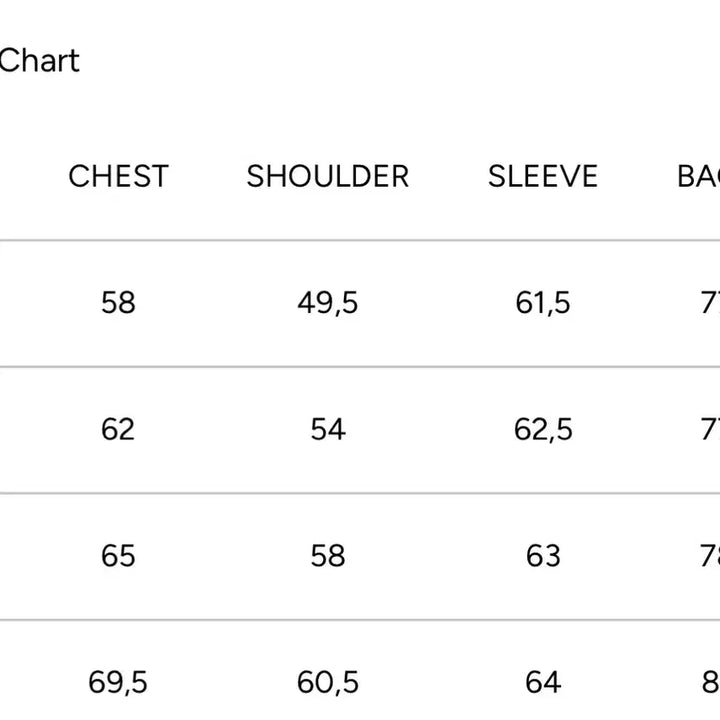Click the CHEST column header

[118, 176]
